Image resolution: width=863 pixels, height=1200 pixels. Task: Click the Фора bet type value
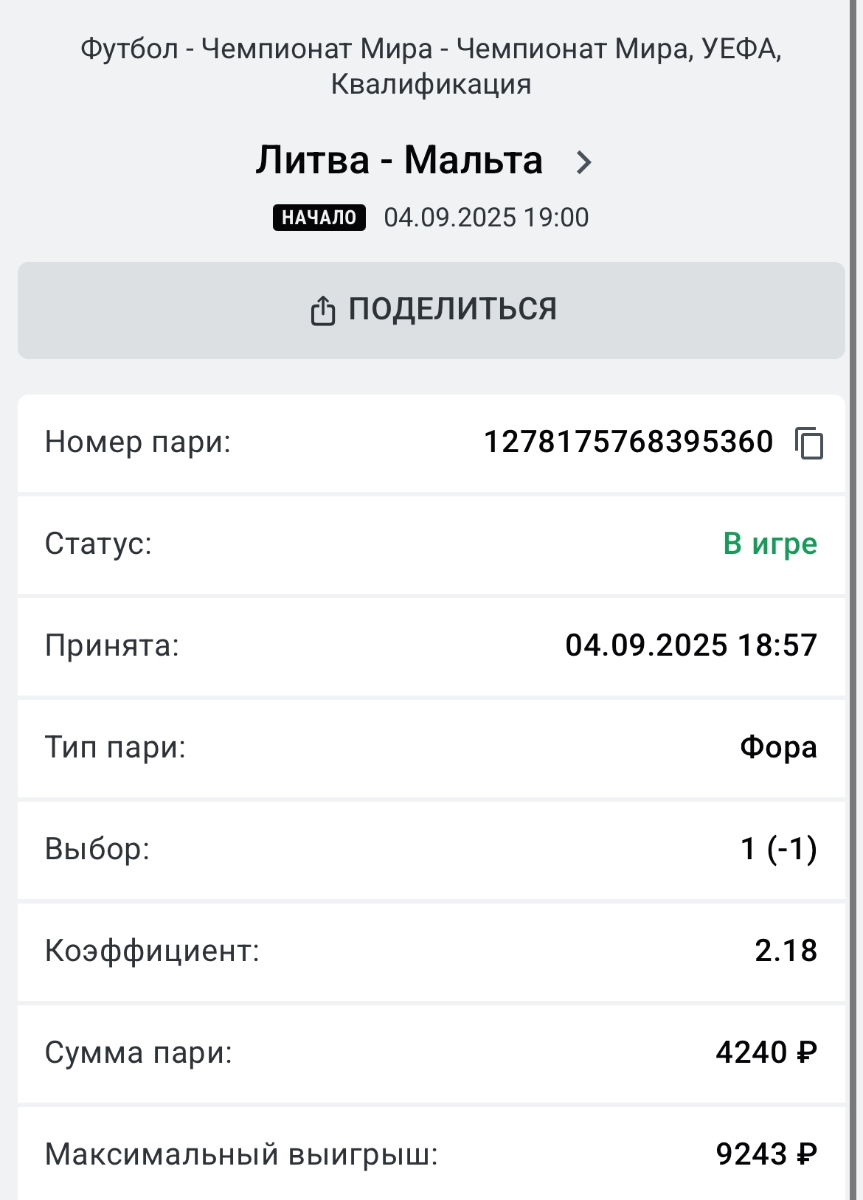point(778,747)
